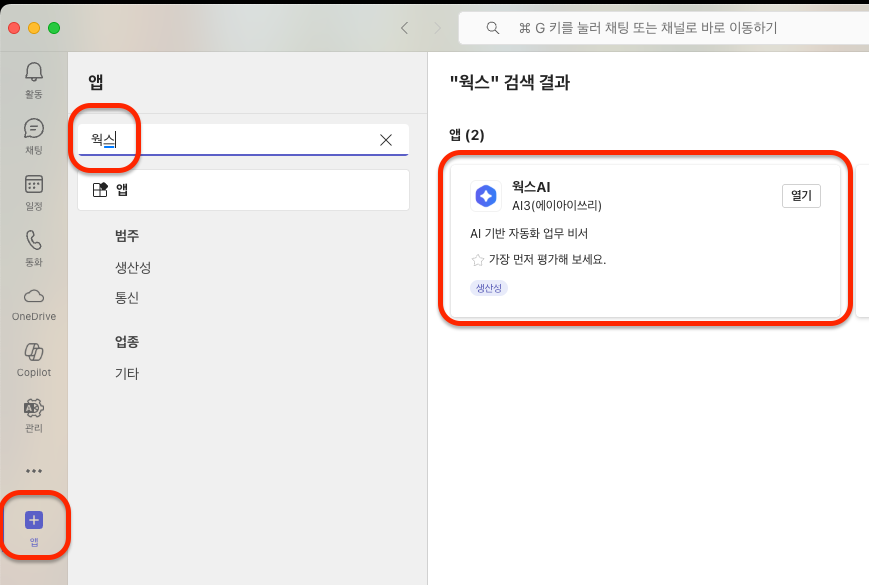Click the top search magnifier icon
The height and width of the screenshot is (585, 869).
pyautogui.click(x=493, y=28)
